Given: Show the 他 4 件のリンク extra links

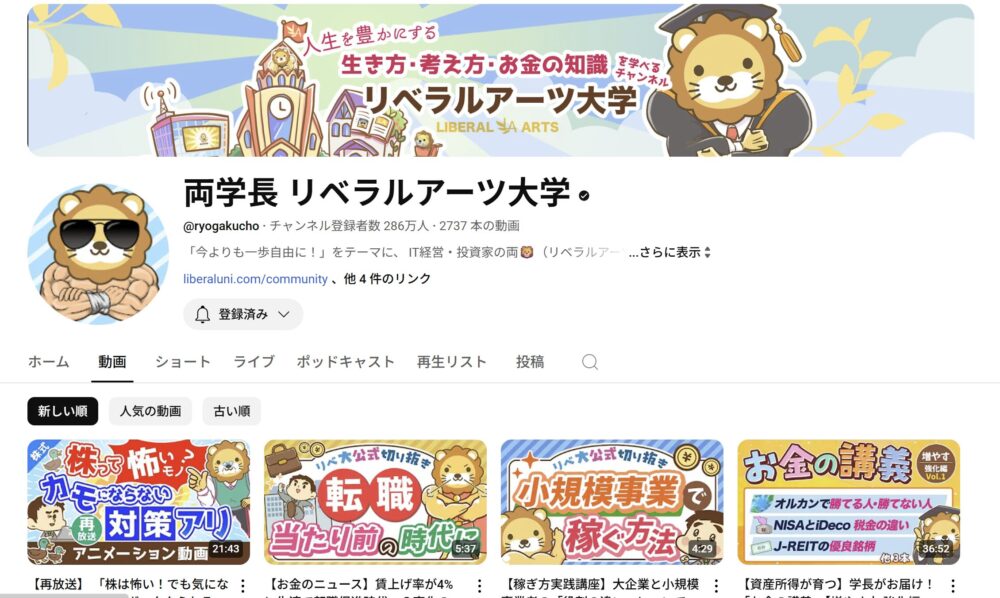Looking at the screenshot, I should 387,279.
